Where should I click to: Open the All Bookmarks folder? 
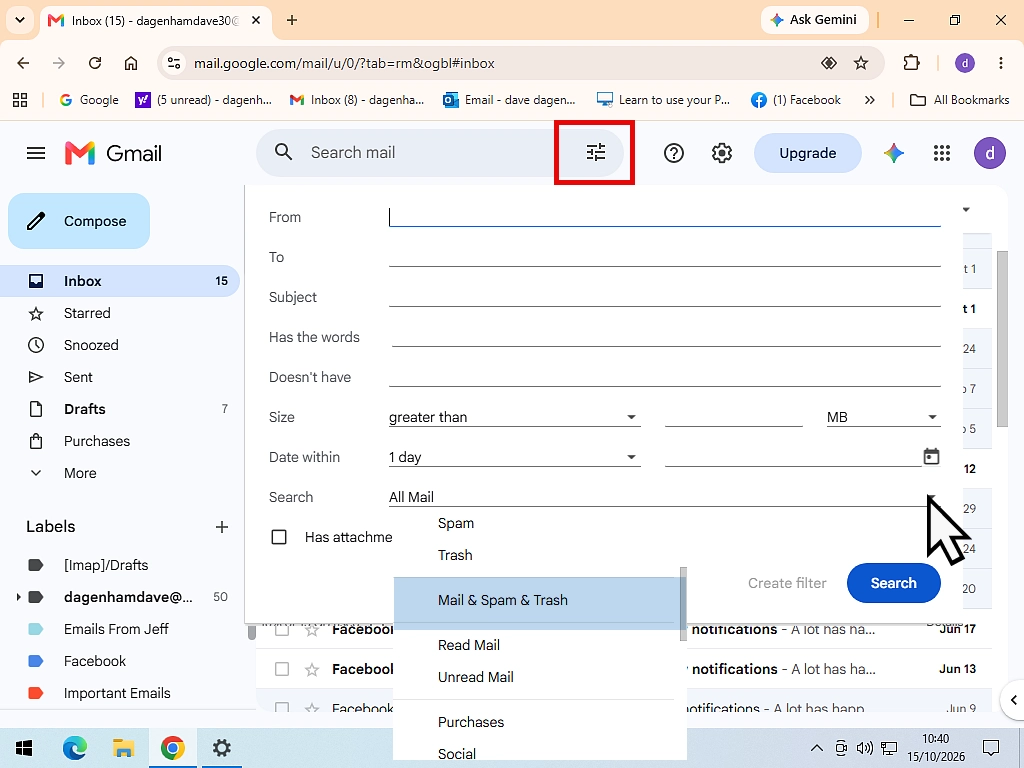tap(959, 100)
